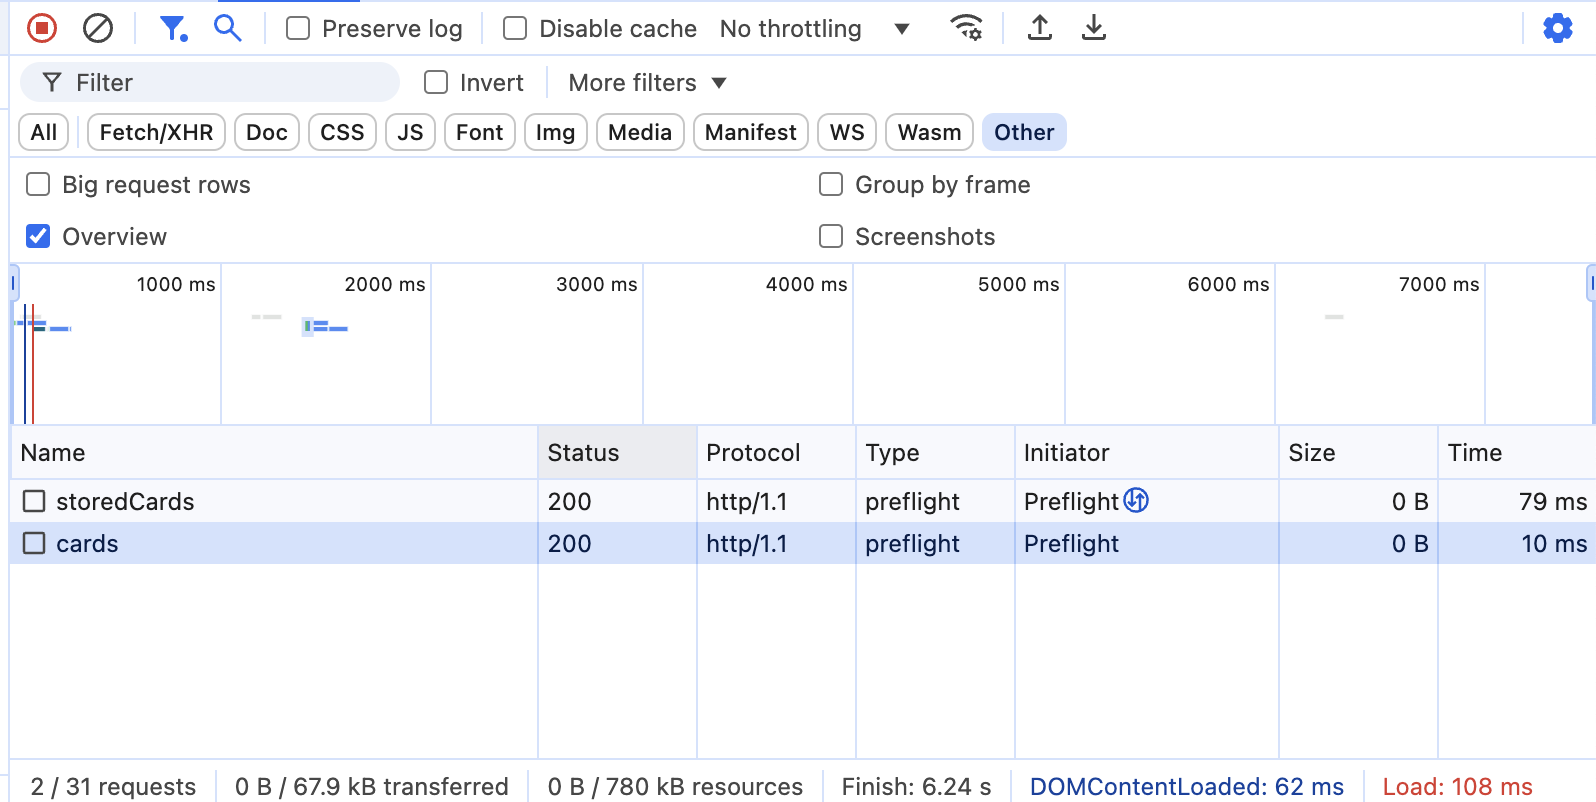Uncheck the Overview checkbox
Screen dimensions: 1596x802
click(38, 236)
